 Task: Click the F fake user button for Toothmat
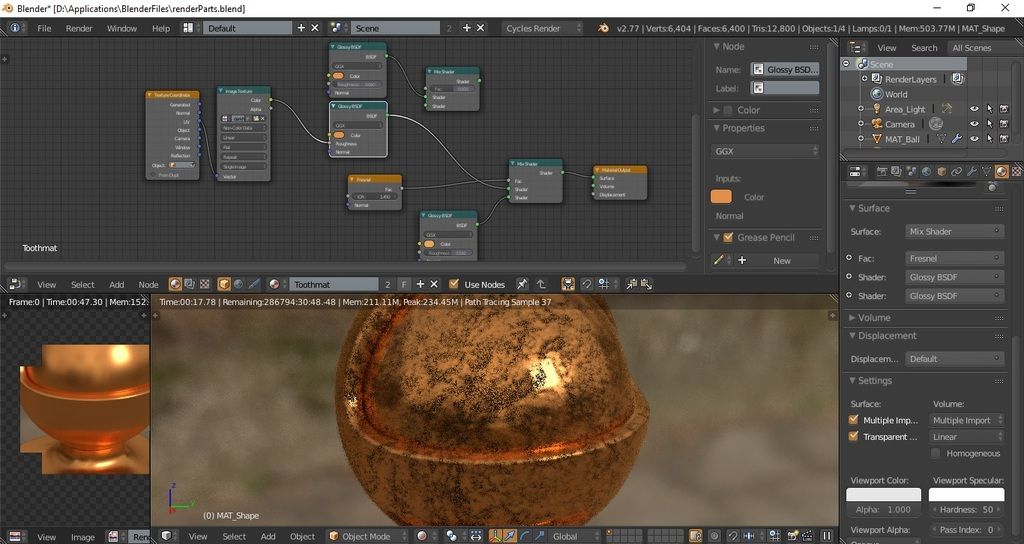point(404,284)
